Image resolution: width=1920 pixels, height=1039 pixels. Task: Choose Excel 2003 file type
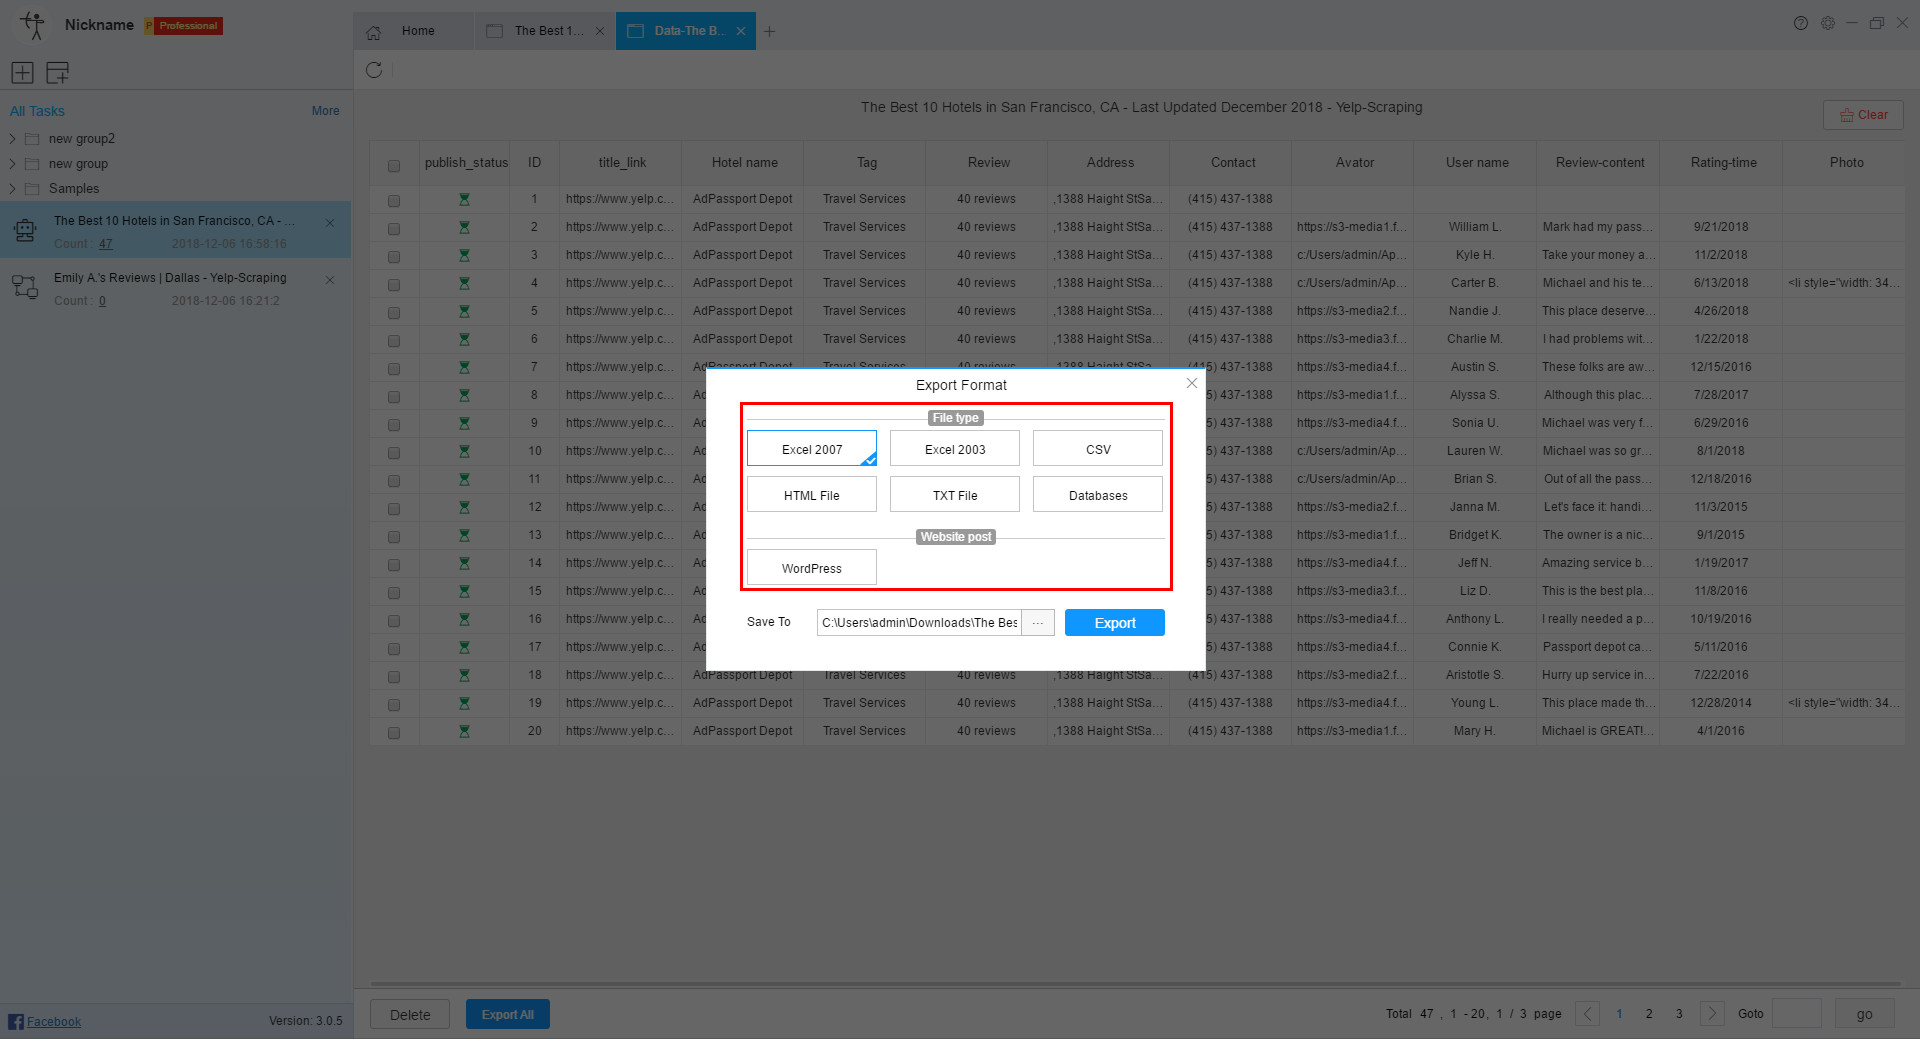[955, 449]
